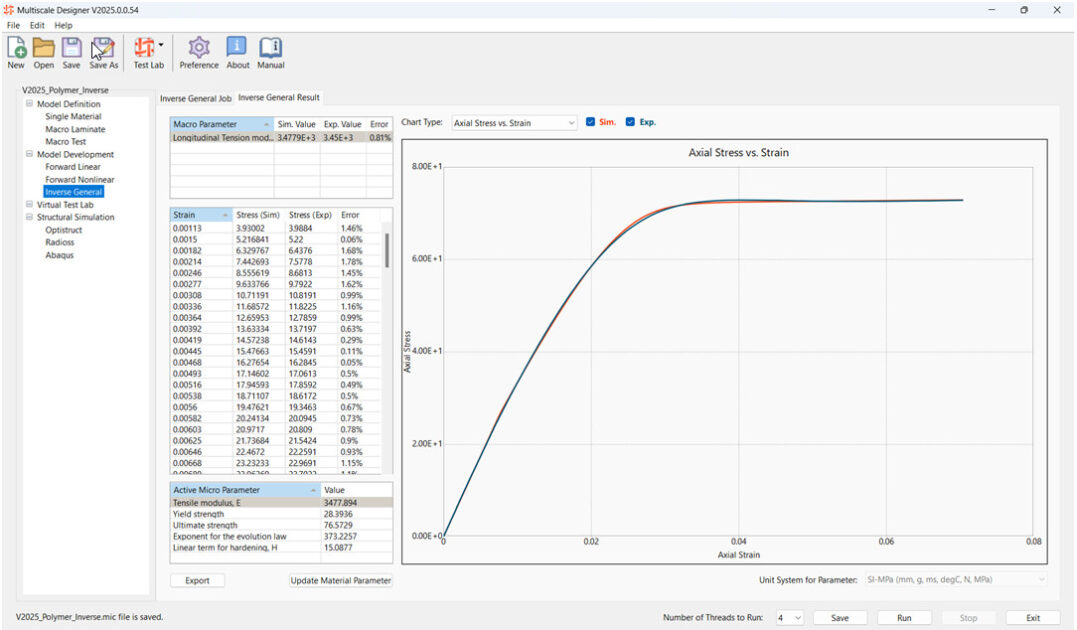The image size is (1077, 630).
Task: Click the Save As toolbar icon
Action: point(103,48)
